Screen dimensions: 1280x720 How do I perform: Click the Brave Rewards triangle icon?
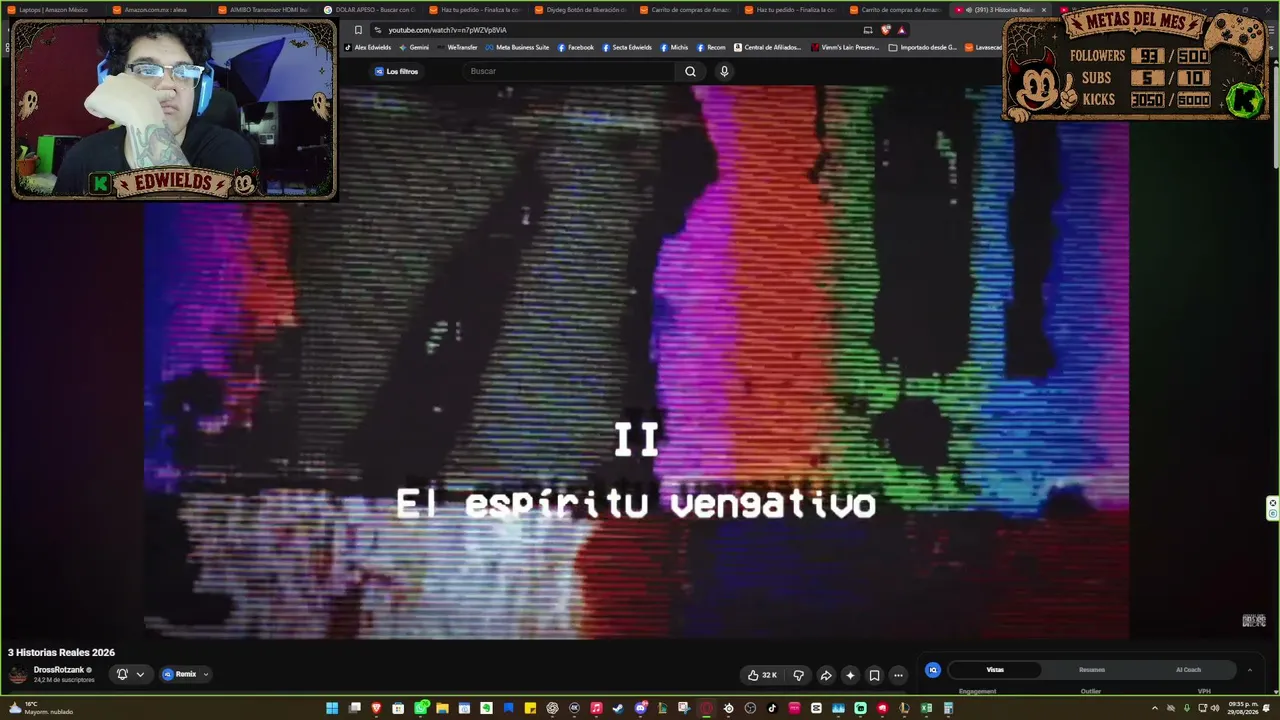[x=901, y=30]
